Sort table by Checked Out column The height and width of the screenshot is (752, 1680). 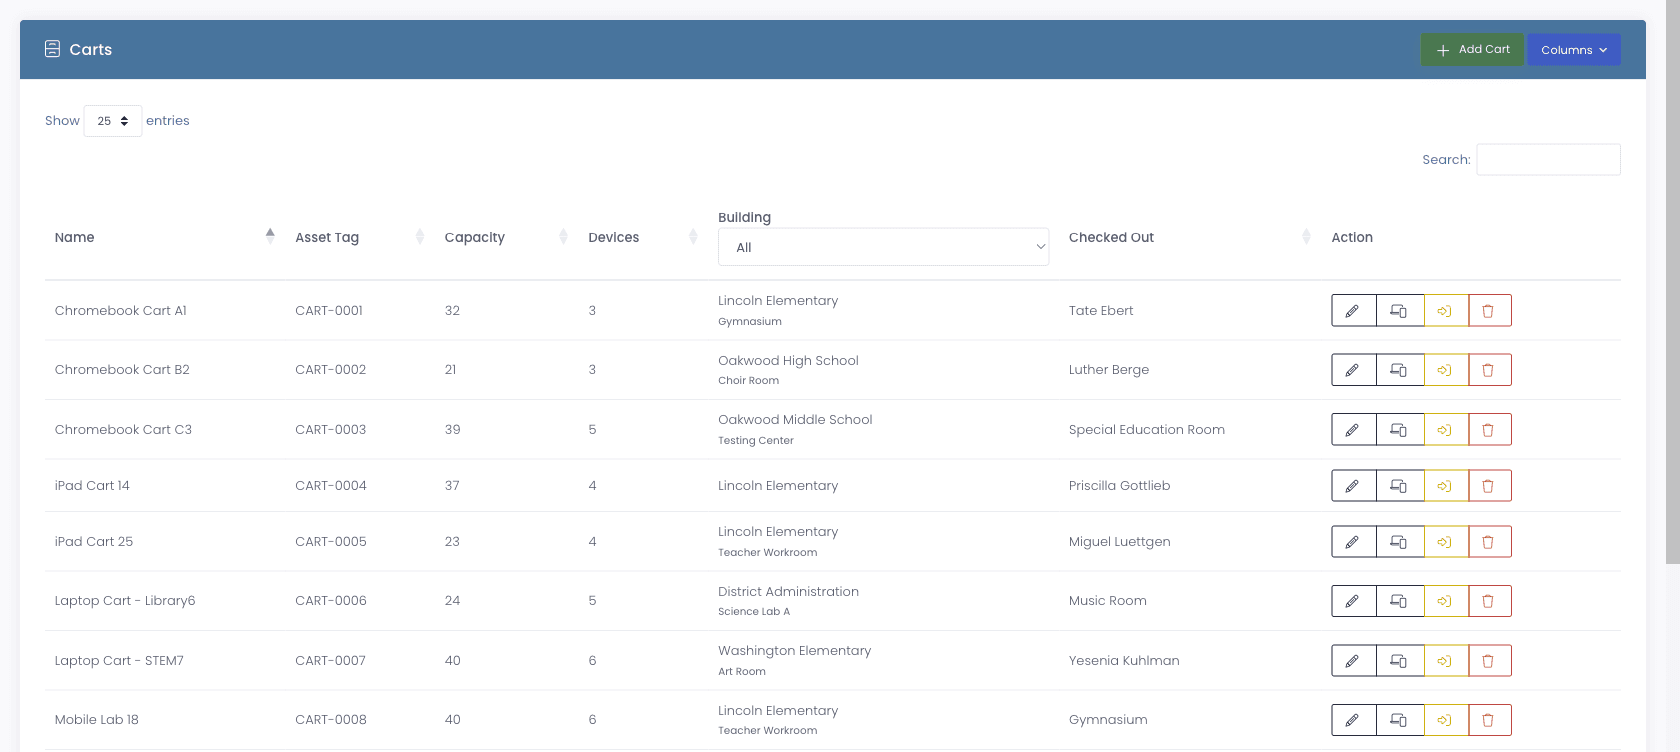click(1190, 237)
